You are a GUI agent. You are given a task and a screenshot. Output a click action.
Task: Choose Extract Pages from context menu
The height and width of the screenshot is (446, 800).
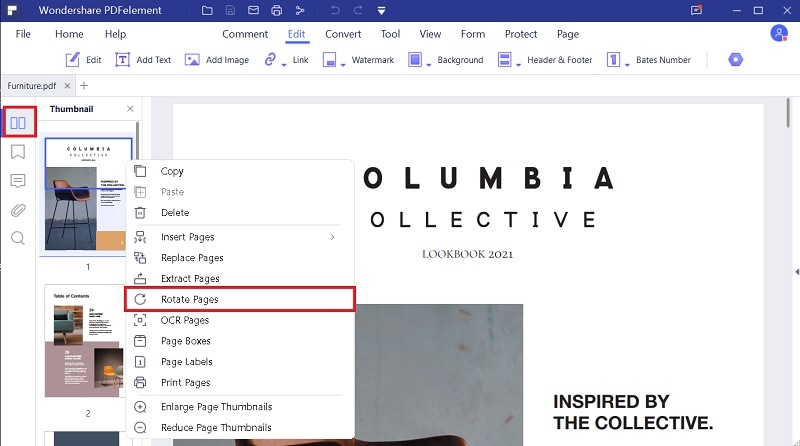coord(240,279)
